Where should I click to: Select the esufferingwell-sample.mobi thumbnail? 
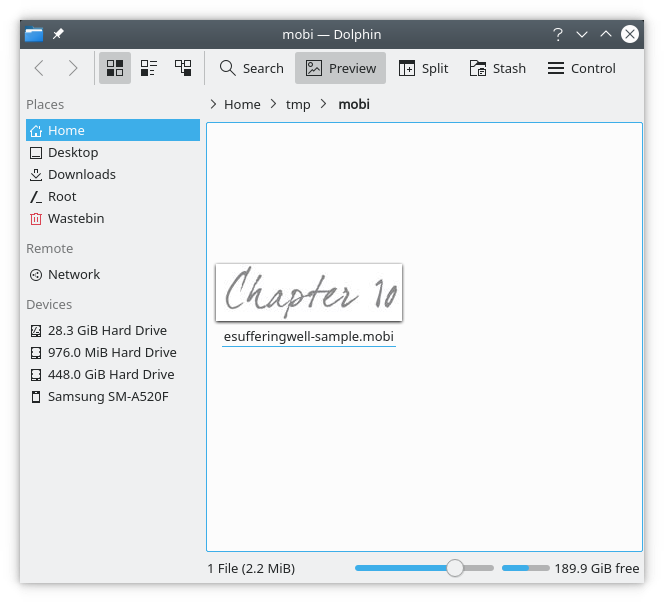click(309, 293)
